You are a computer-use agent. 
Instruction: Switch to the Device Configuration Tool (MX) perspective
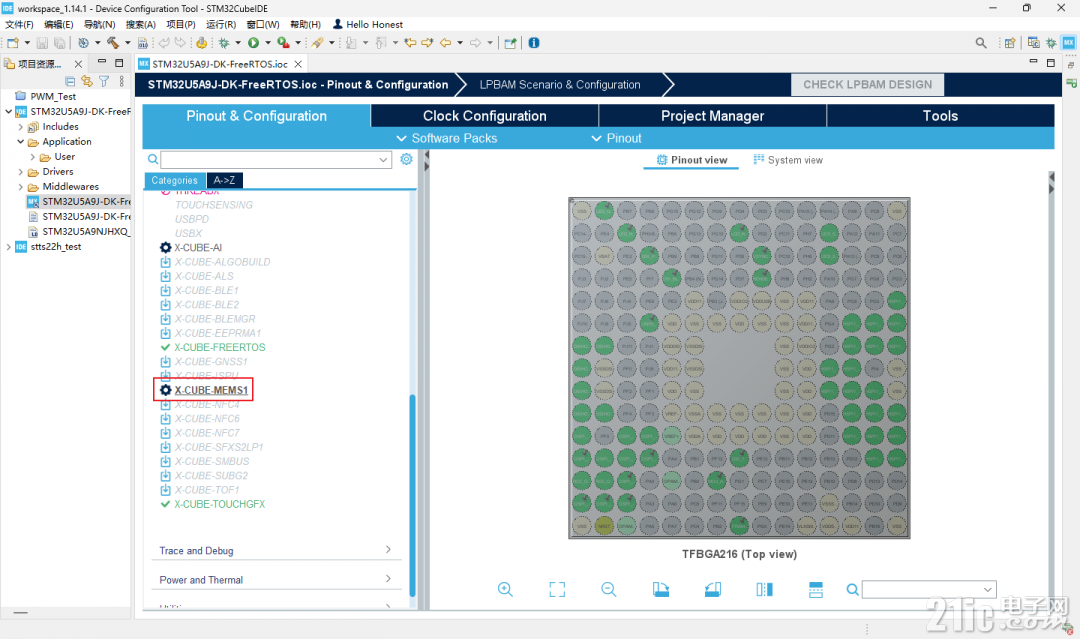click(x=1068, y=43)
